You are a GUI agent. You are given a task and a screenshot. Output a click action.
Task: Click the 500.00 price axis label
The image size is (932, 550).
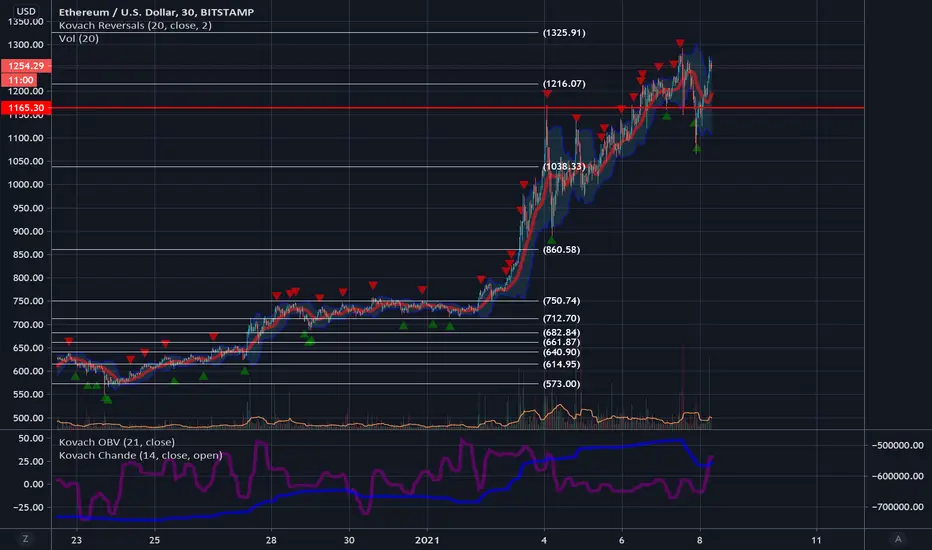pyautogui.click(x=29, y=418)
